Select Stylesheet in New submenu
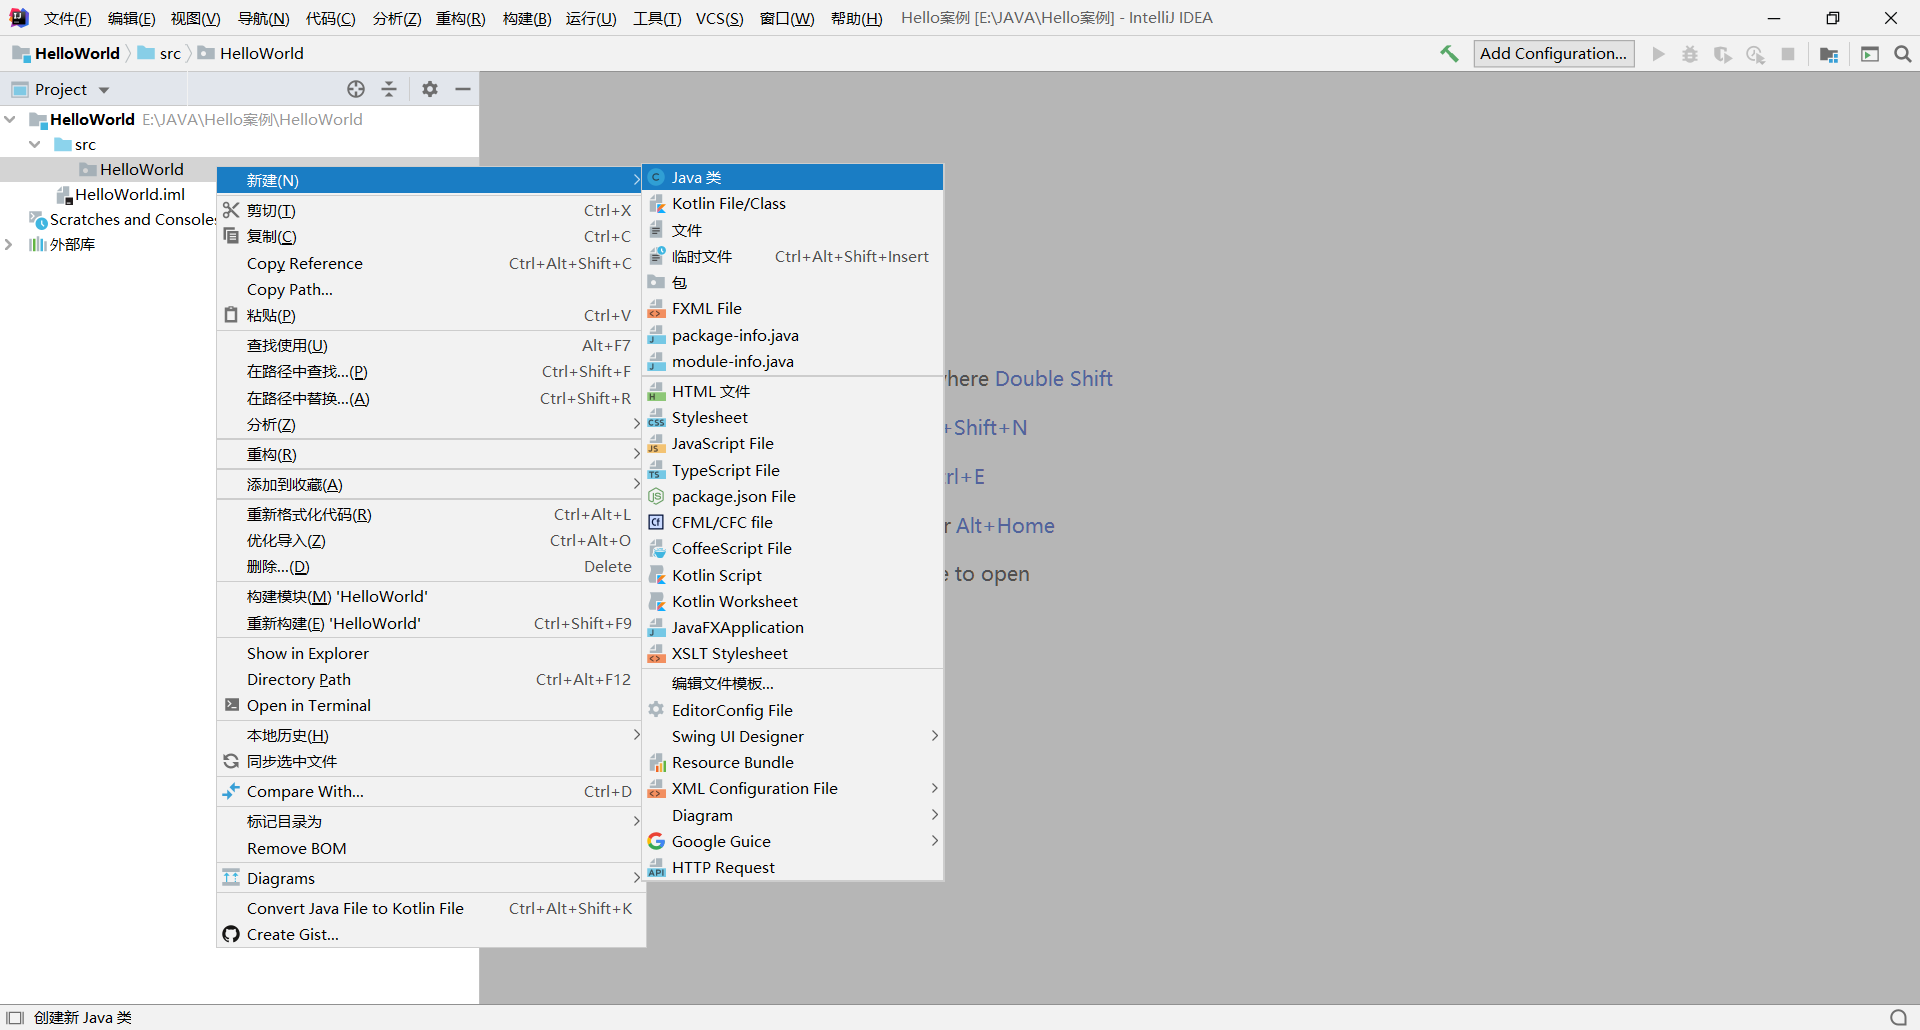The image size is (1920, 1030). (792, 417)
